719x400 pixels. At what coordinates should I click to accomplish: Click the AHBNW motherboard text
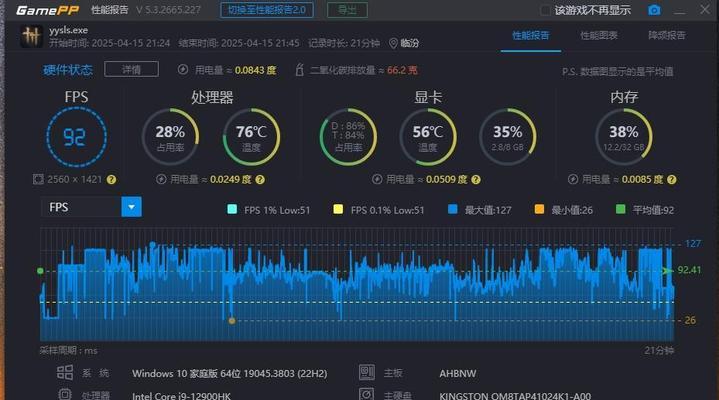click(x=458, y=373)
